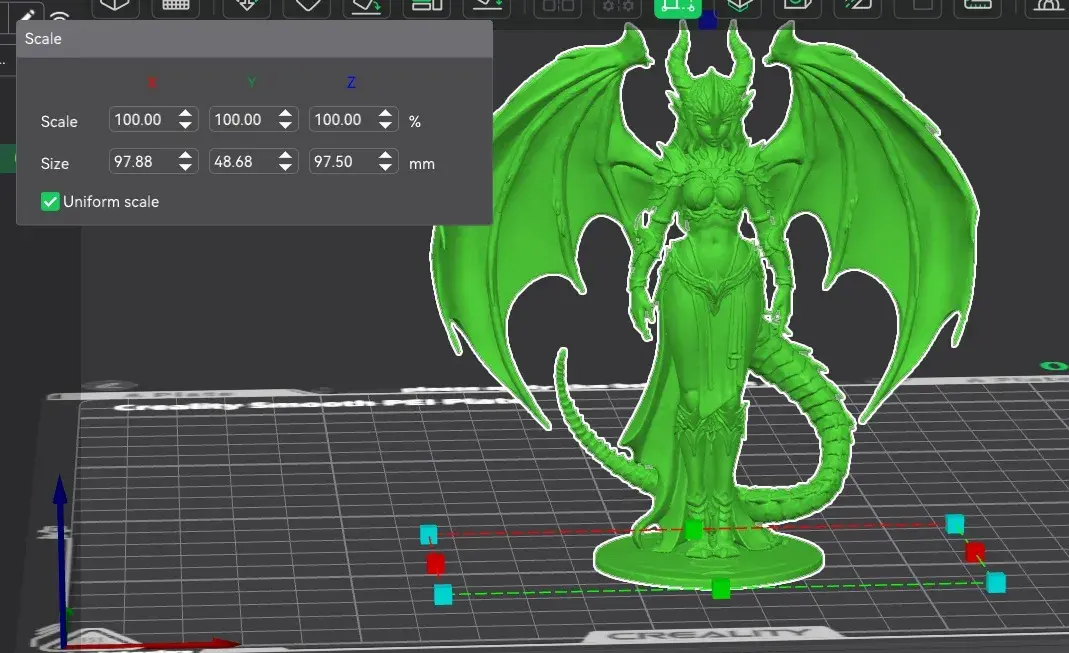Select the active green Scale tool icon

click(678, 7)
